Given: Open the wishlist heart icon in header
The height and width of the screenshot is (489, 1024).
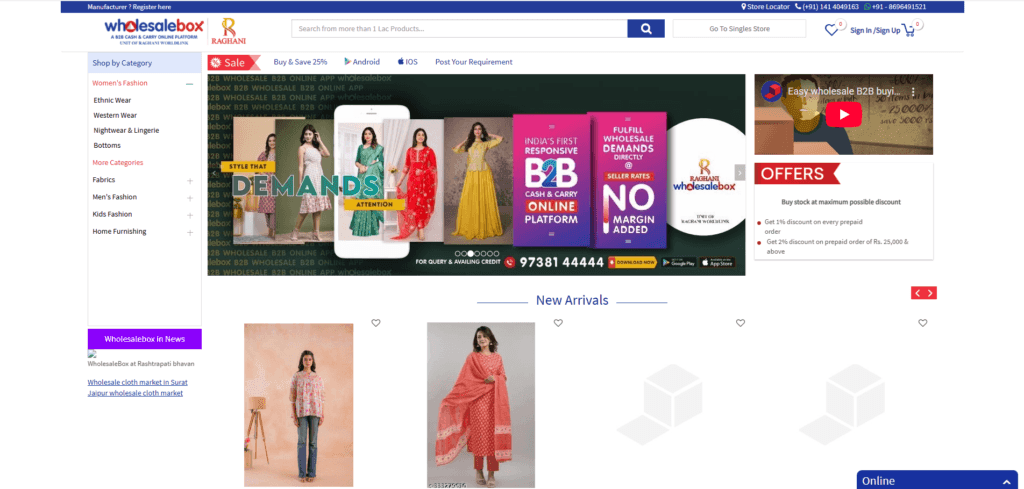Looking at the screenshot, I should (831, 29).
